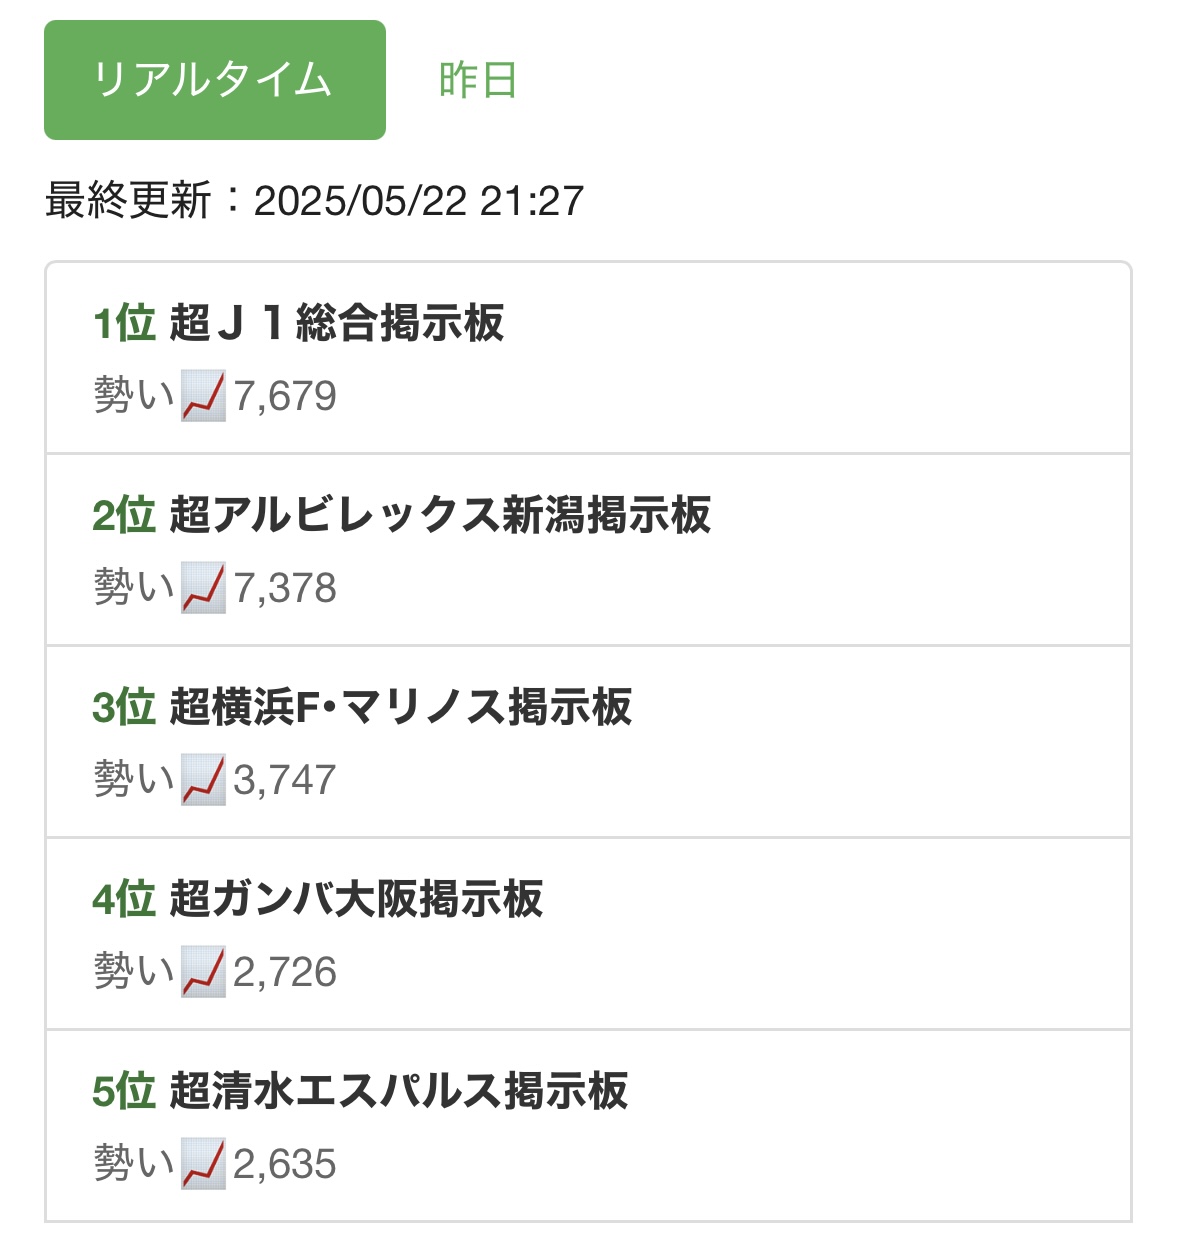Open 超清水エスパルス掲示板 link

[x=399, y=1091]
